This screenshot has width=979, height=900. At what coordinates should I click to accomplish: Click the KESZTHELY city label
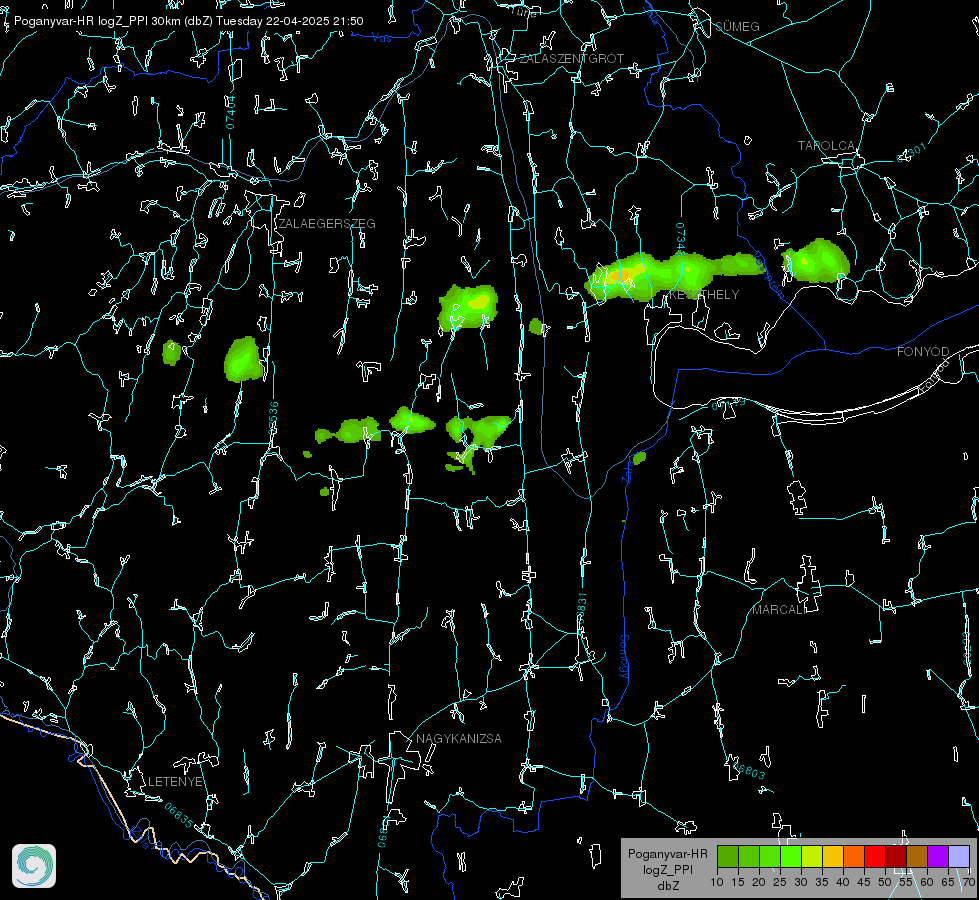pos(704,295)
